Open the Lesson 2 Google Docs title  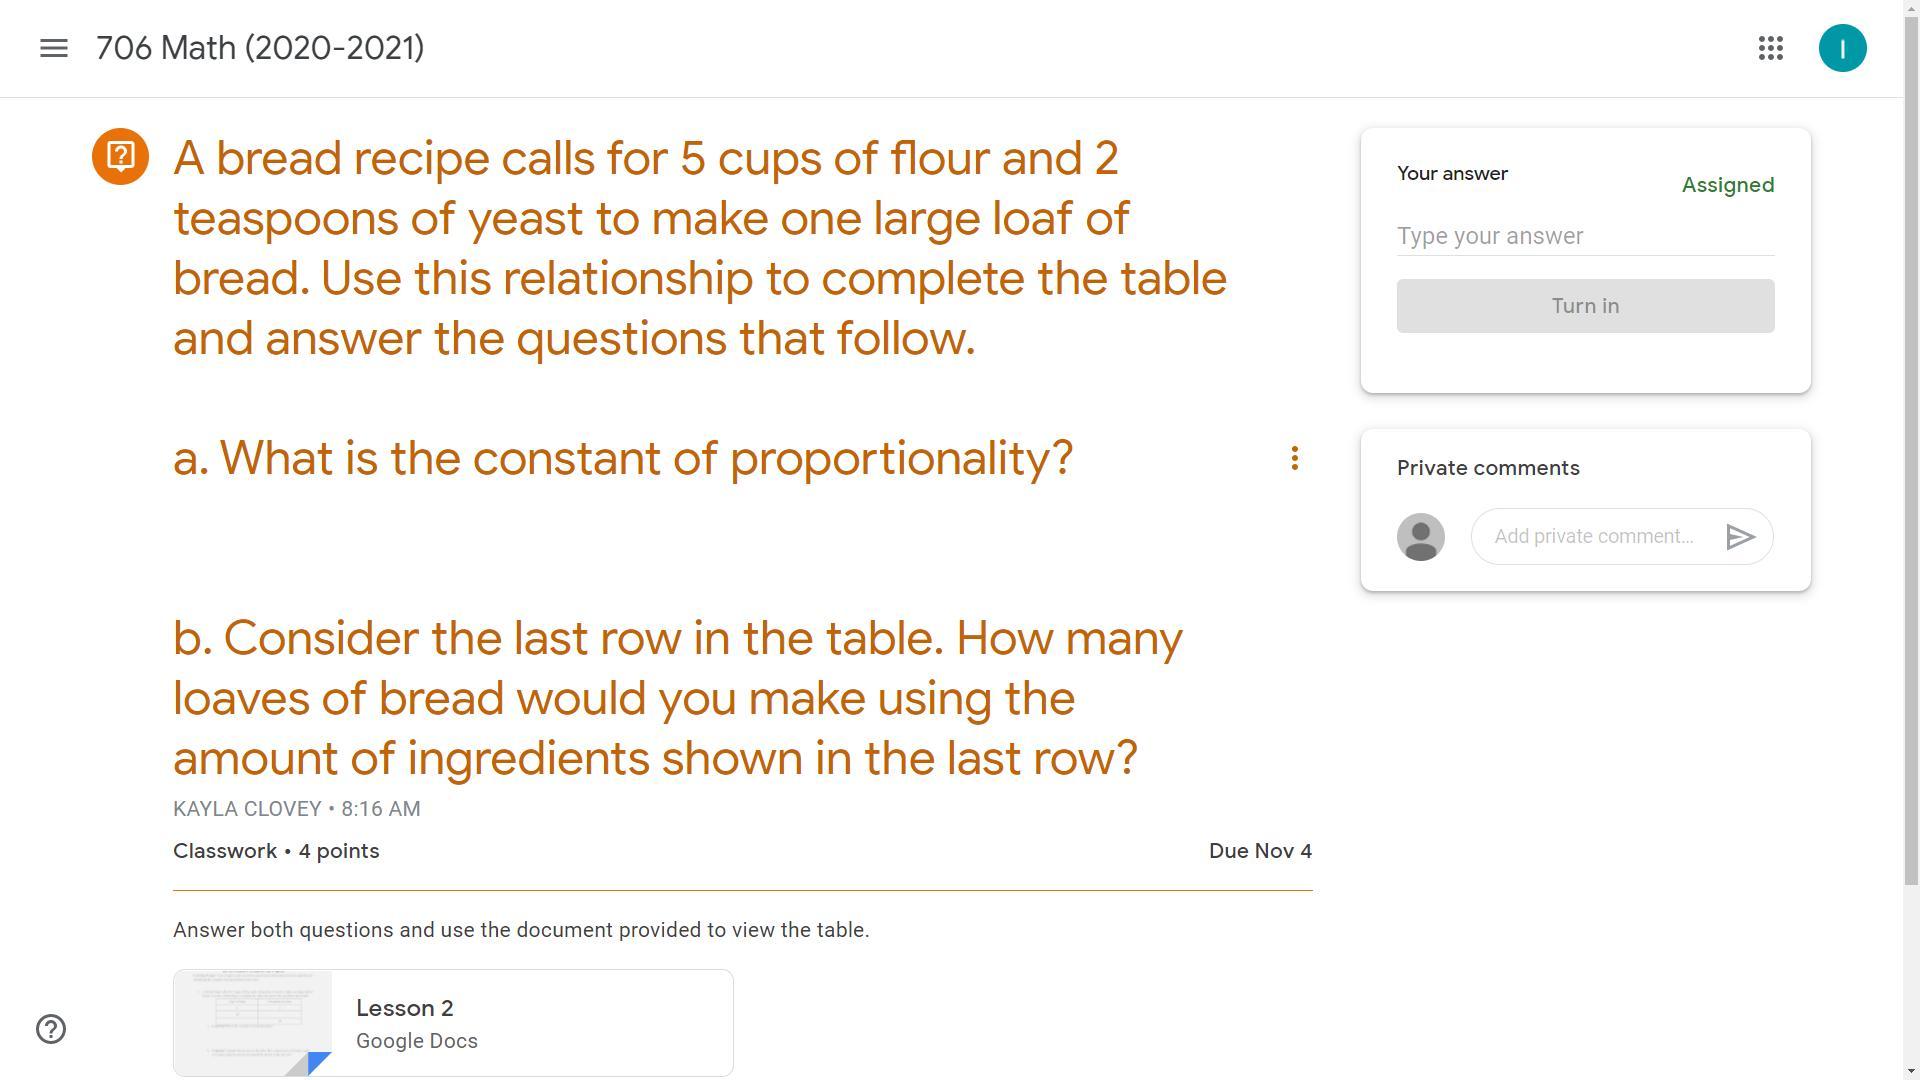pos(405,1008)
